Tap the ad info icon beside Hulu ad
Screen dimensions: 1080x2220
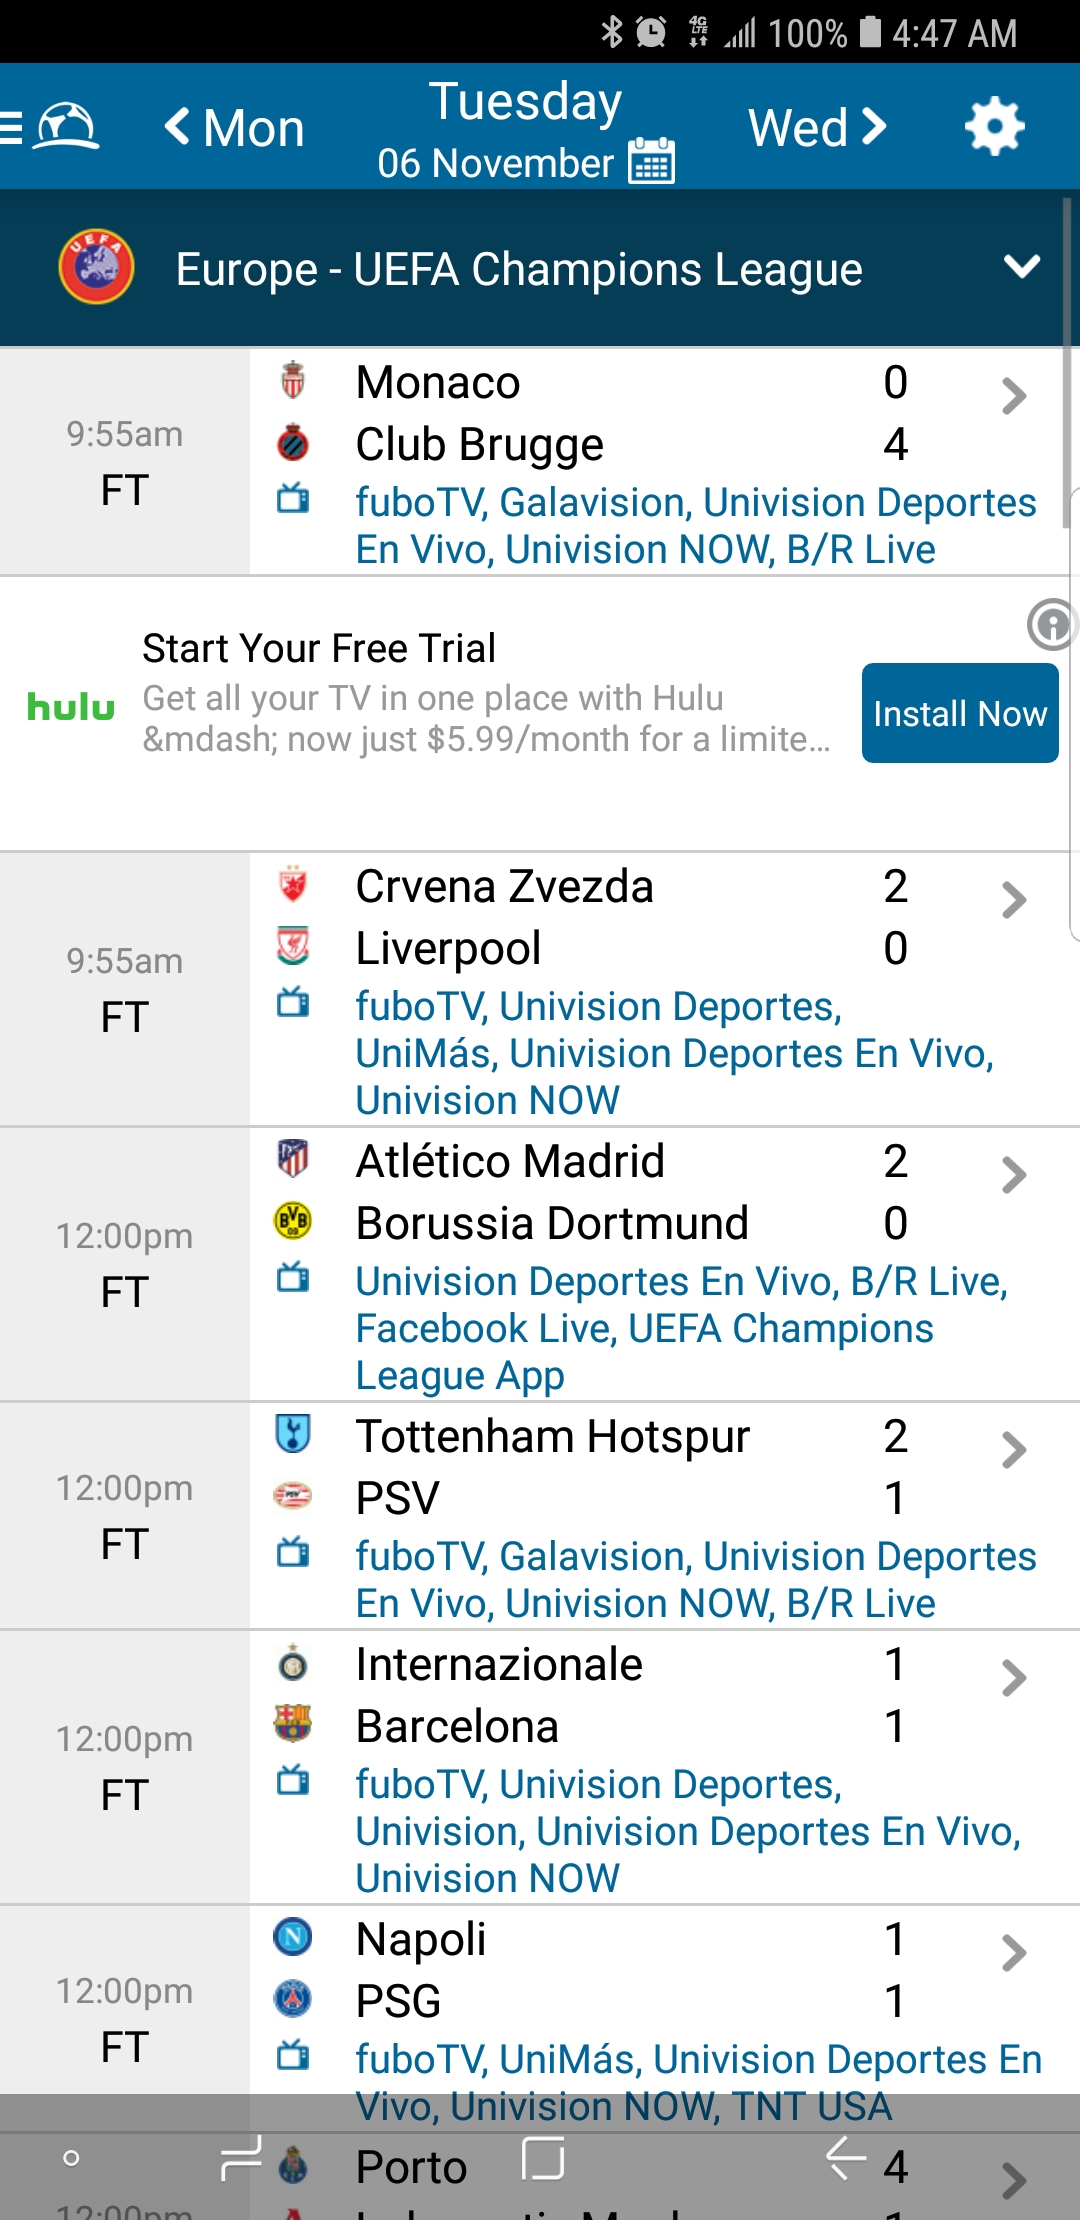point(1051,625)
